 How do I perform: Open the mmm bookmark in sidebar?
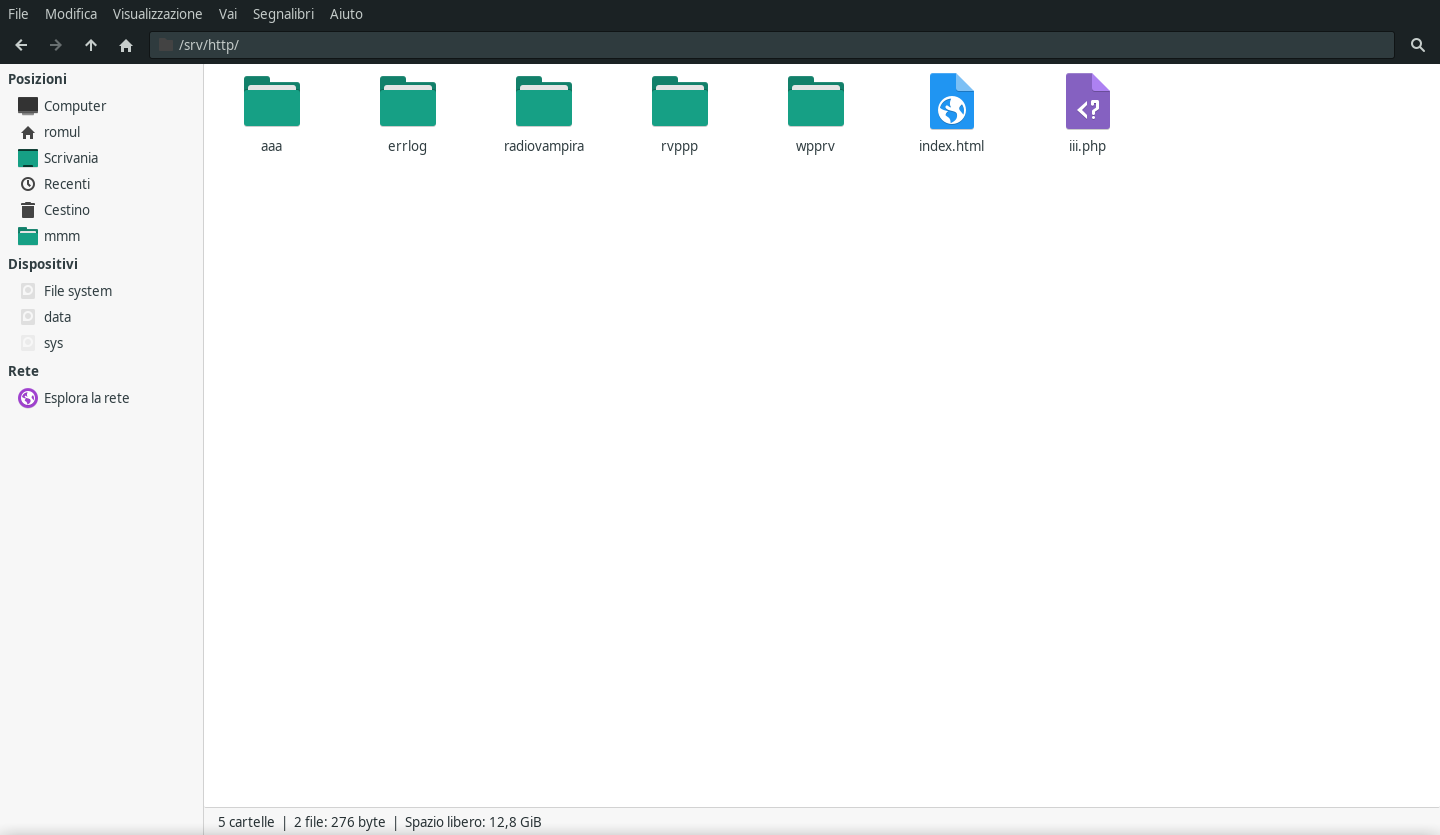[62, 236]
